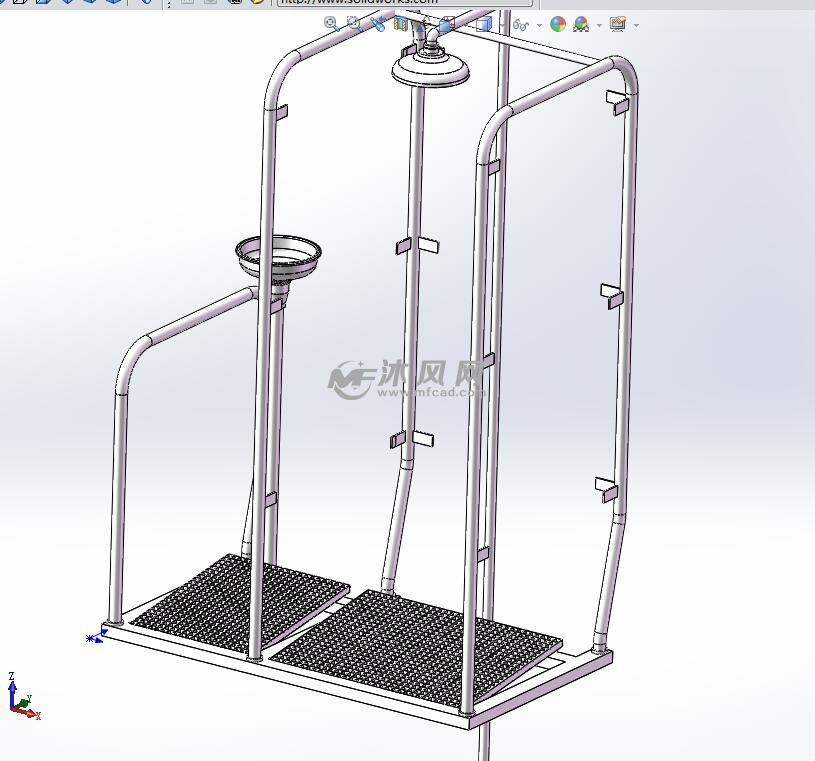This screenshot has height=761, width=815.
Task: Select the Isometric view cube icon
Action: [x=446, y=25]
